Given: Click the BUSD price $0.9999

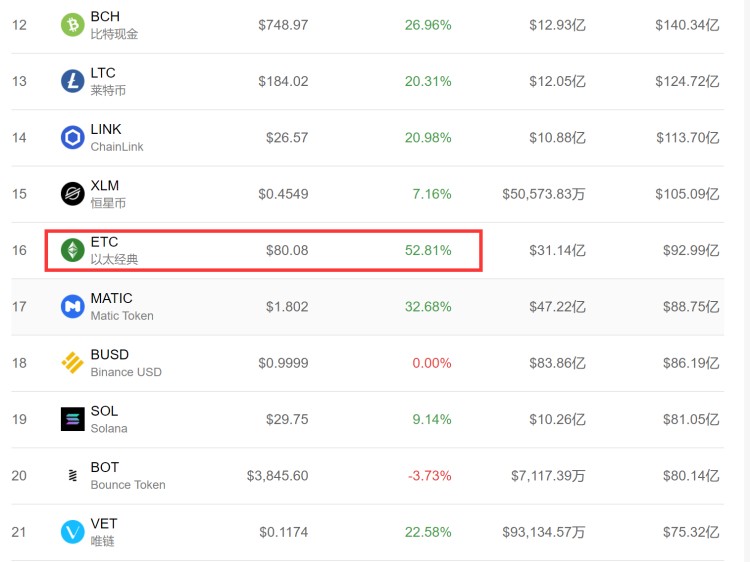Looking at the screenshot, I should point(283,363).
